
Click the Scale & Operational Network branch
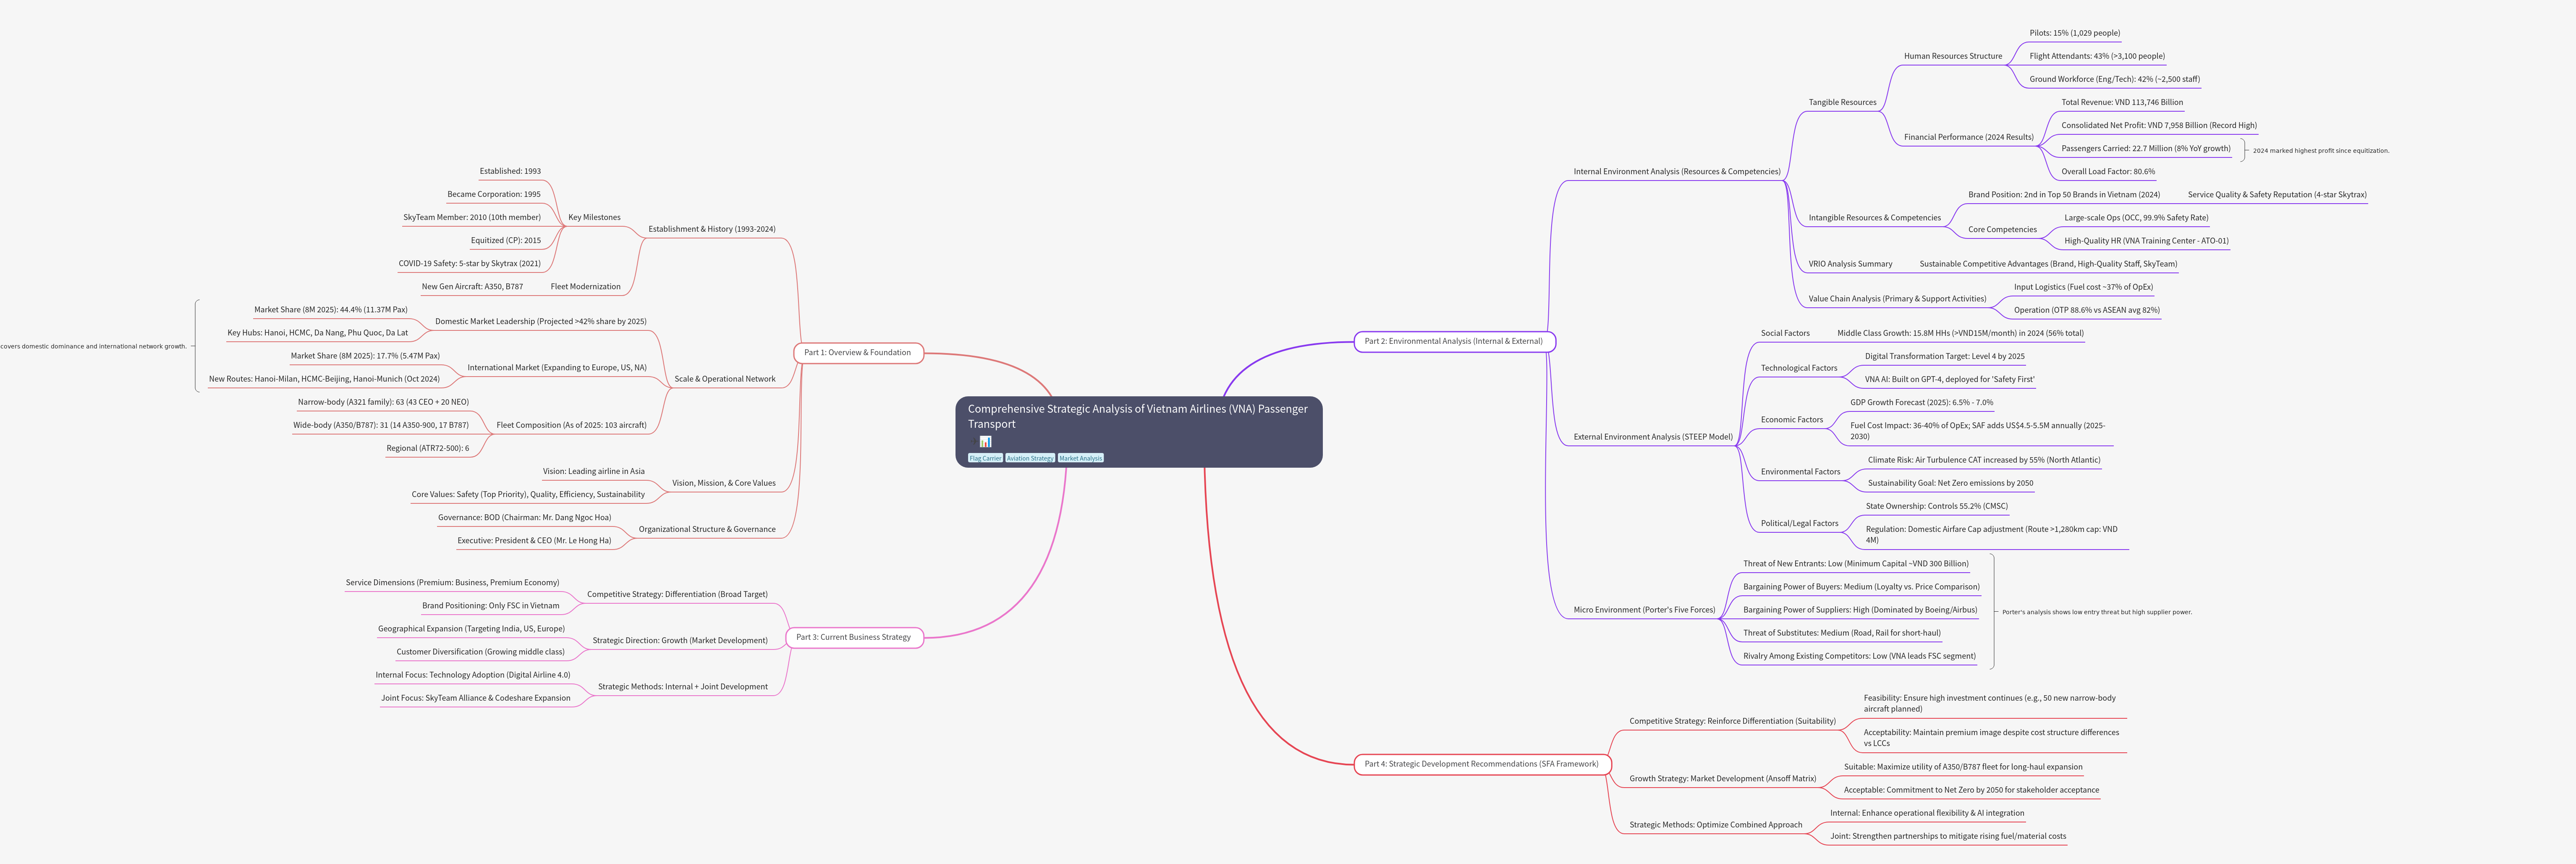[x=724, y=379]
